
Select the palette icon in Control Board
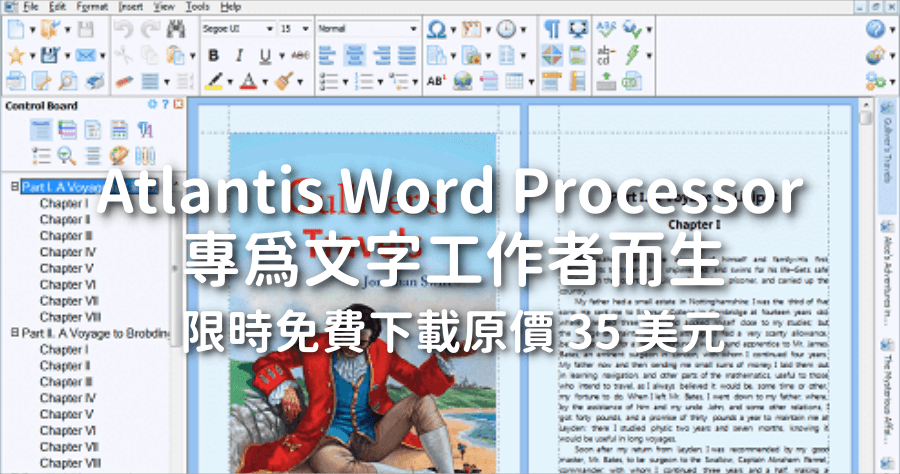click(x=119, y=156)
